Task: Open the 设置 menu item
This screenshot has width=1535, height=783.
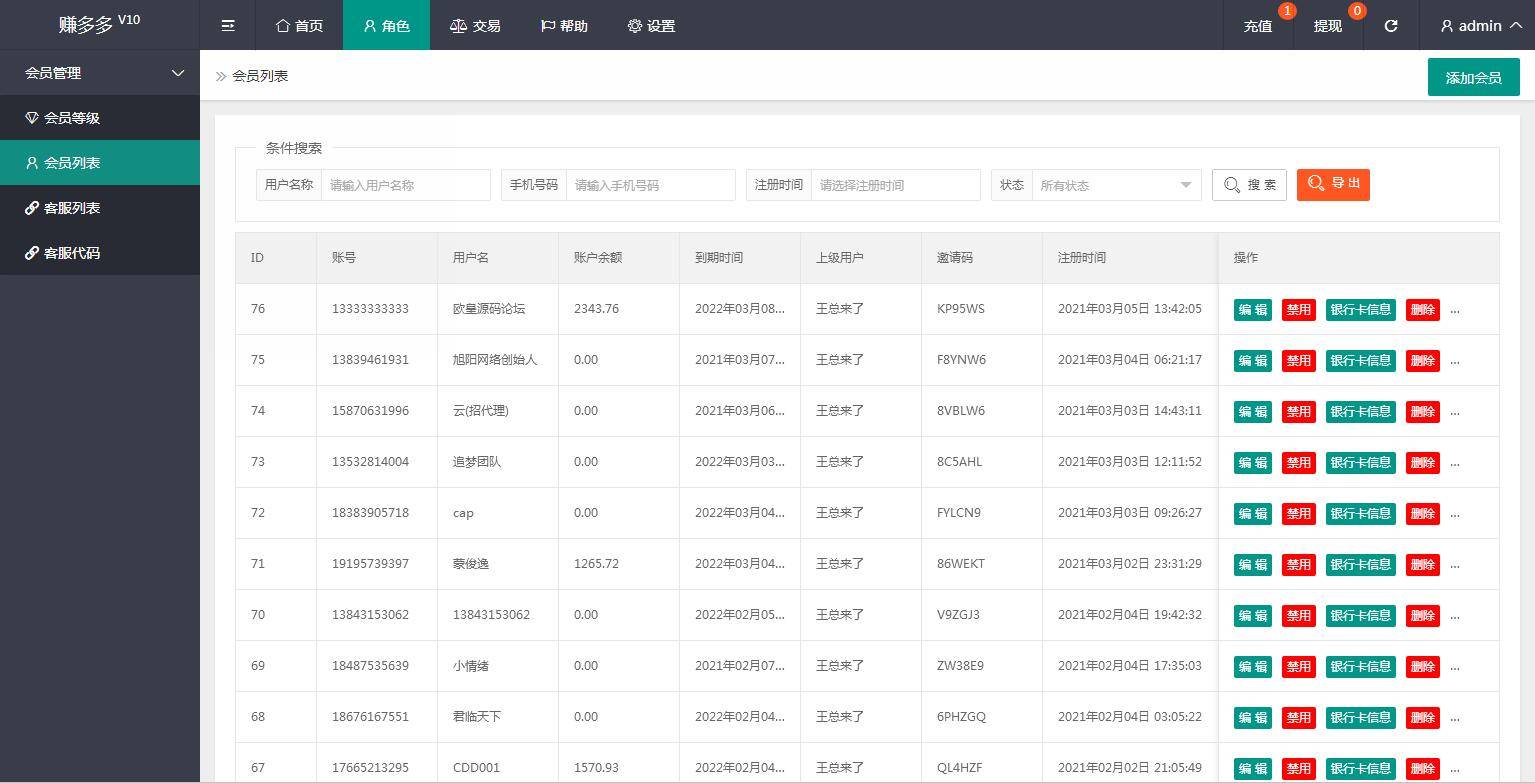Action: (x=650, y=26)
